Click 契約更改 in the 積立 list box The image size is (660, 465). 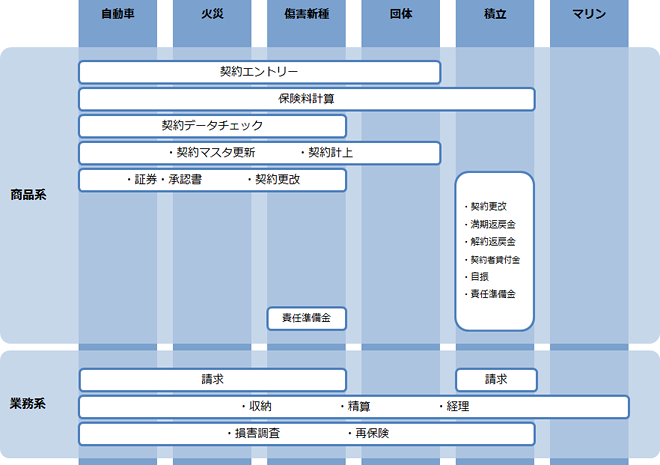coord(488,206)
